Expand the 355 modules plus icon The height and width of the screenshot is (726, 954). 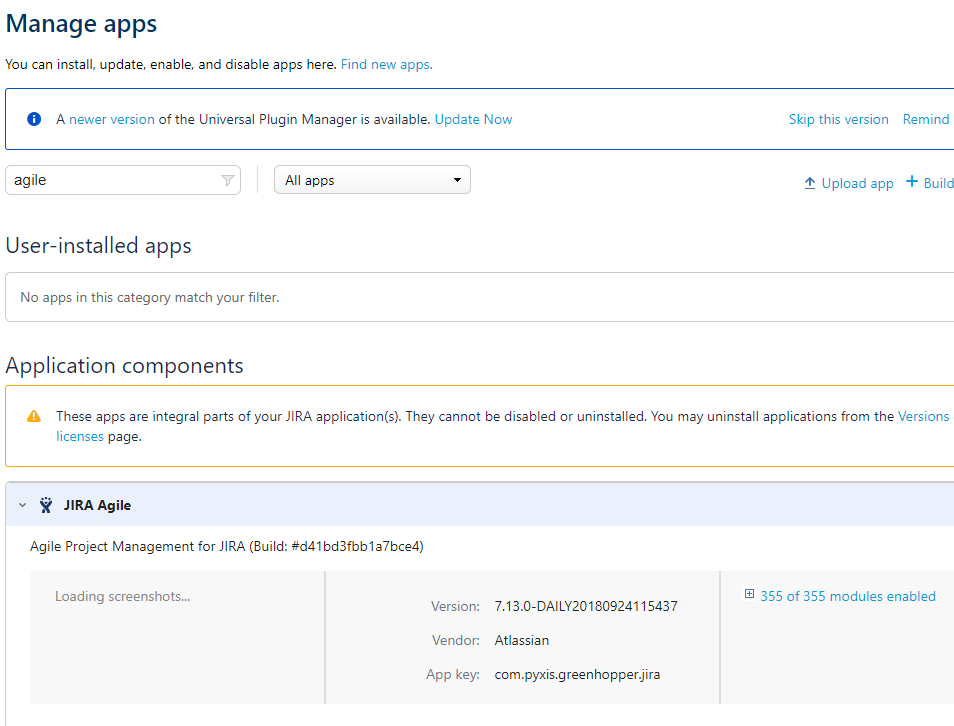tap(750, 594)
